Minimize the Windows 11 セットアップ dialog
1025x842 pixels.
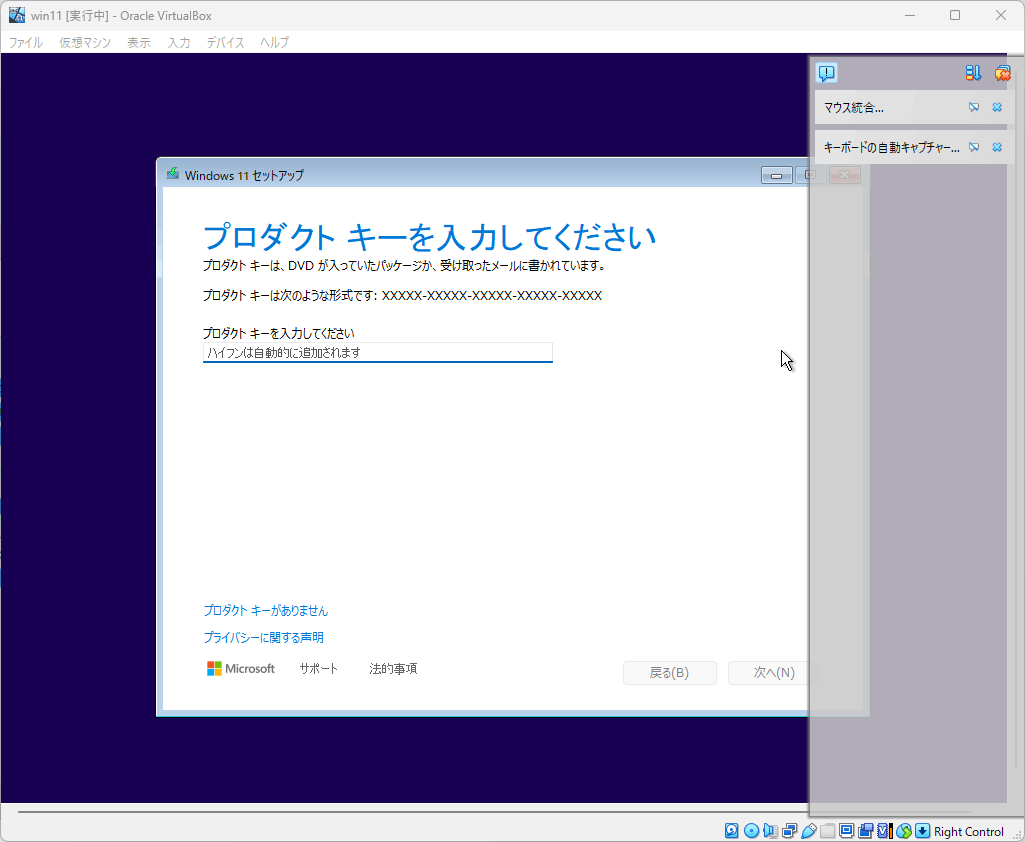pyautogui.click(x=777, y=175)
